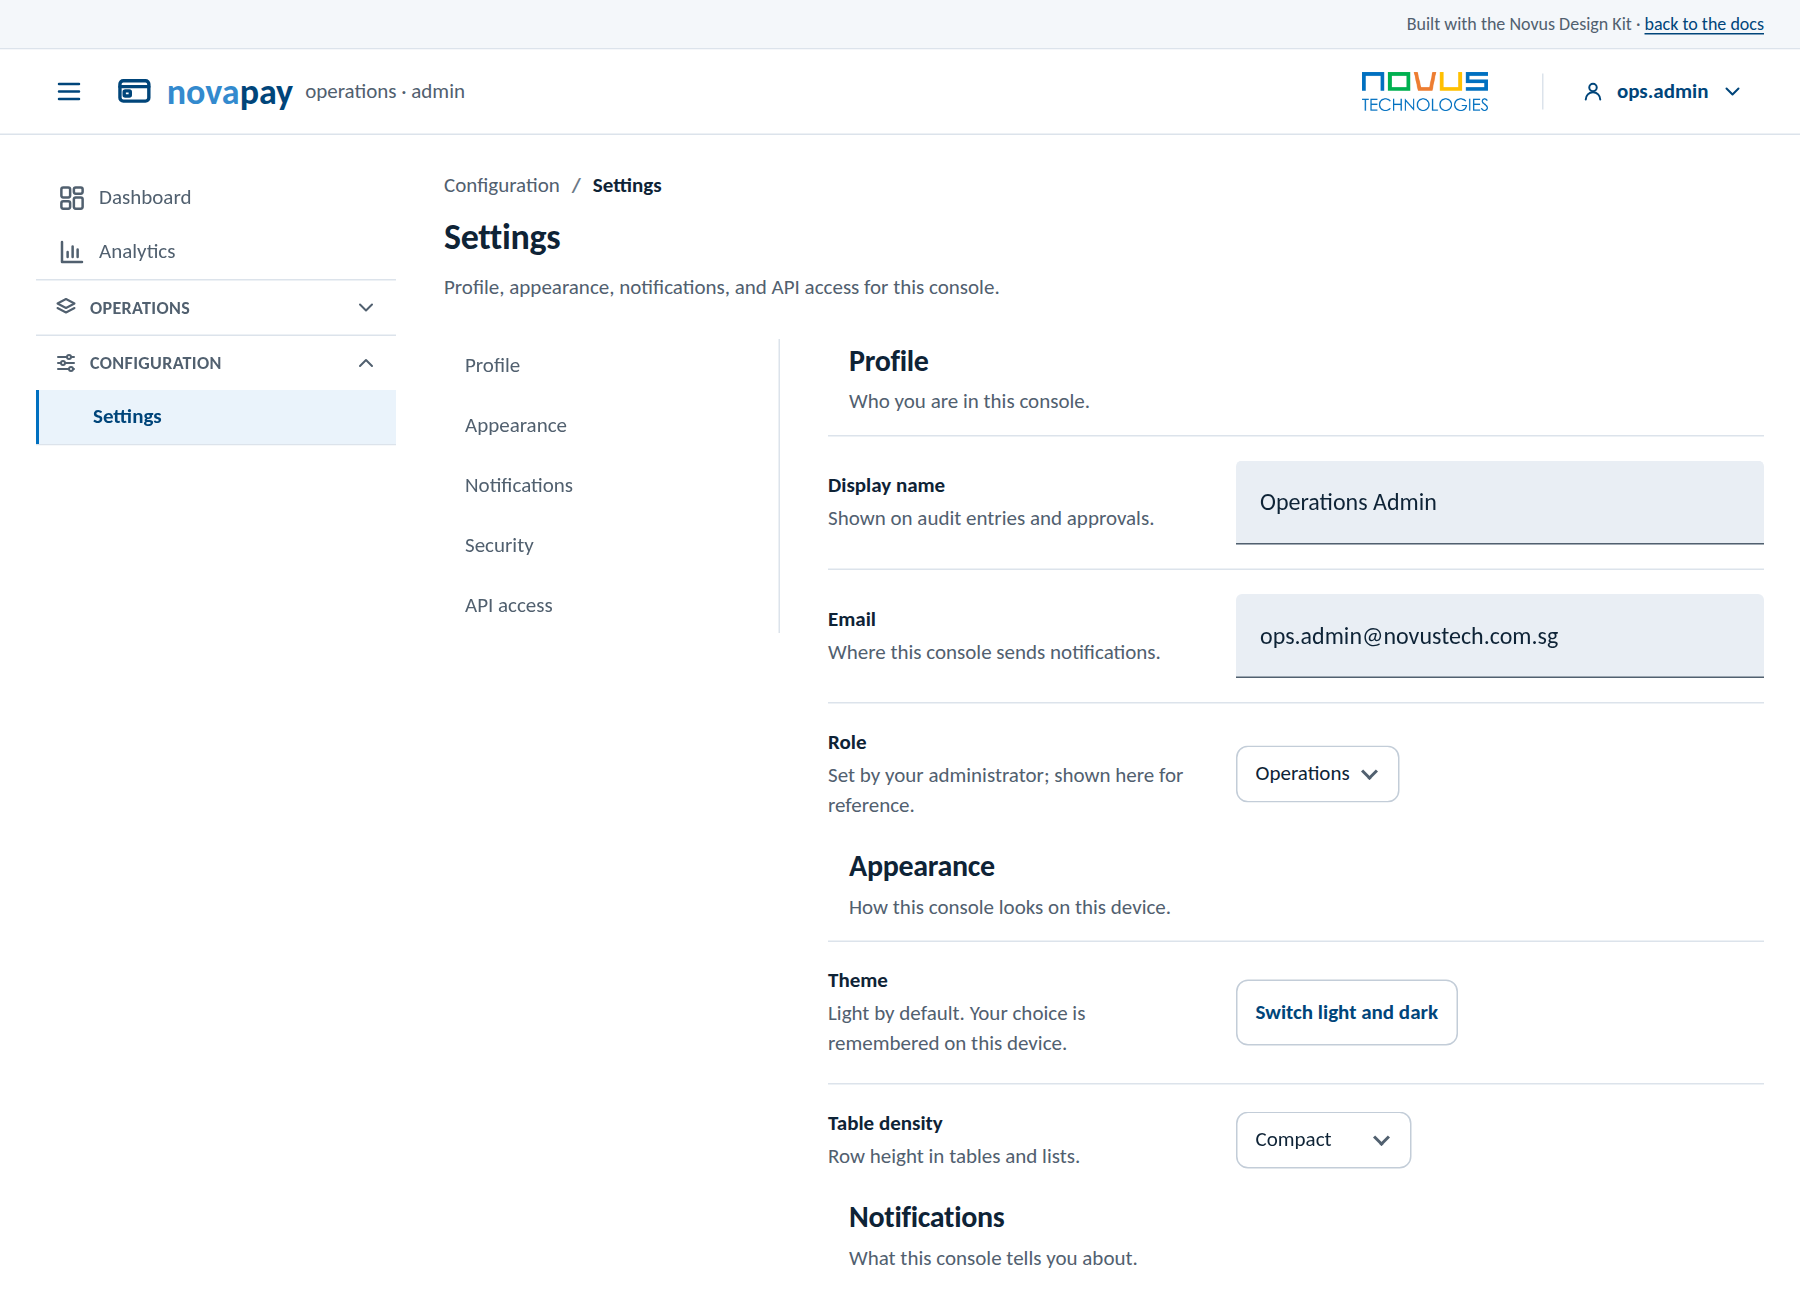This screenshot has height=1290, width=1800.
Task: Click the Operations layers icon
Action: [66, 307]
